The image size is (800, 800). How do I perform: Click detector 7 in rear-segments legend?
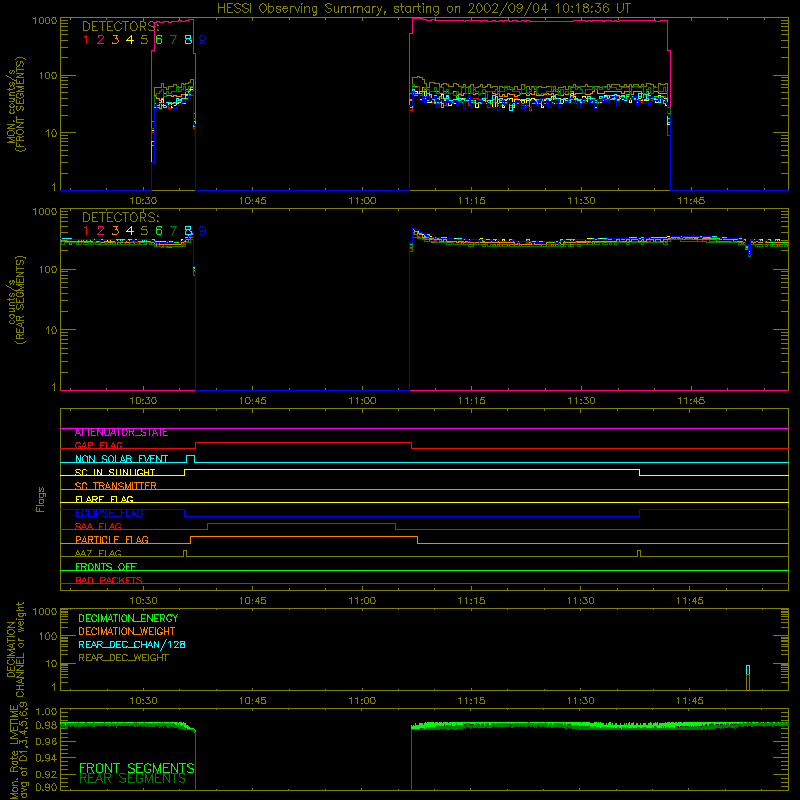click(x=173, y=231)
